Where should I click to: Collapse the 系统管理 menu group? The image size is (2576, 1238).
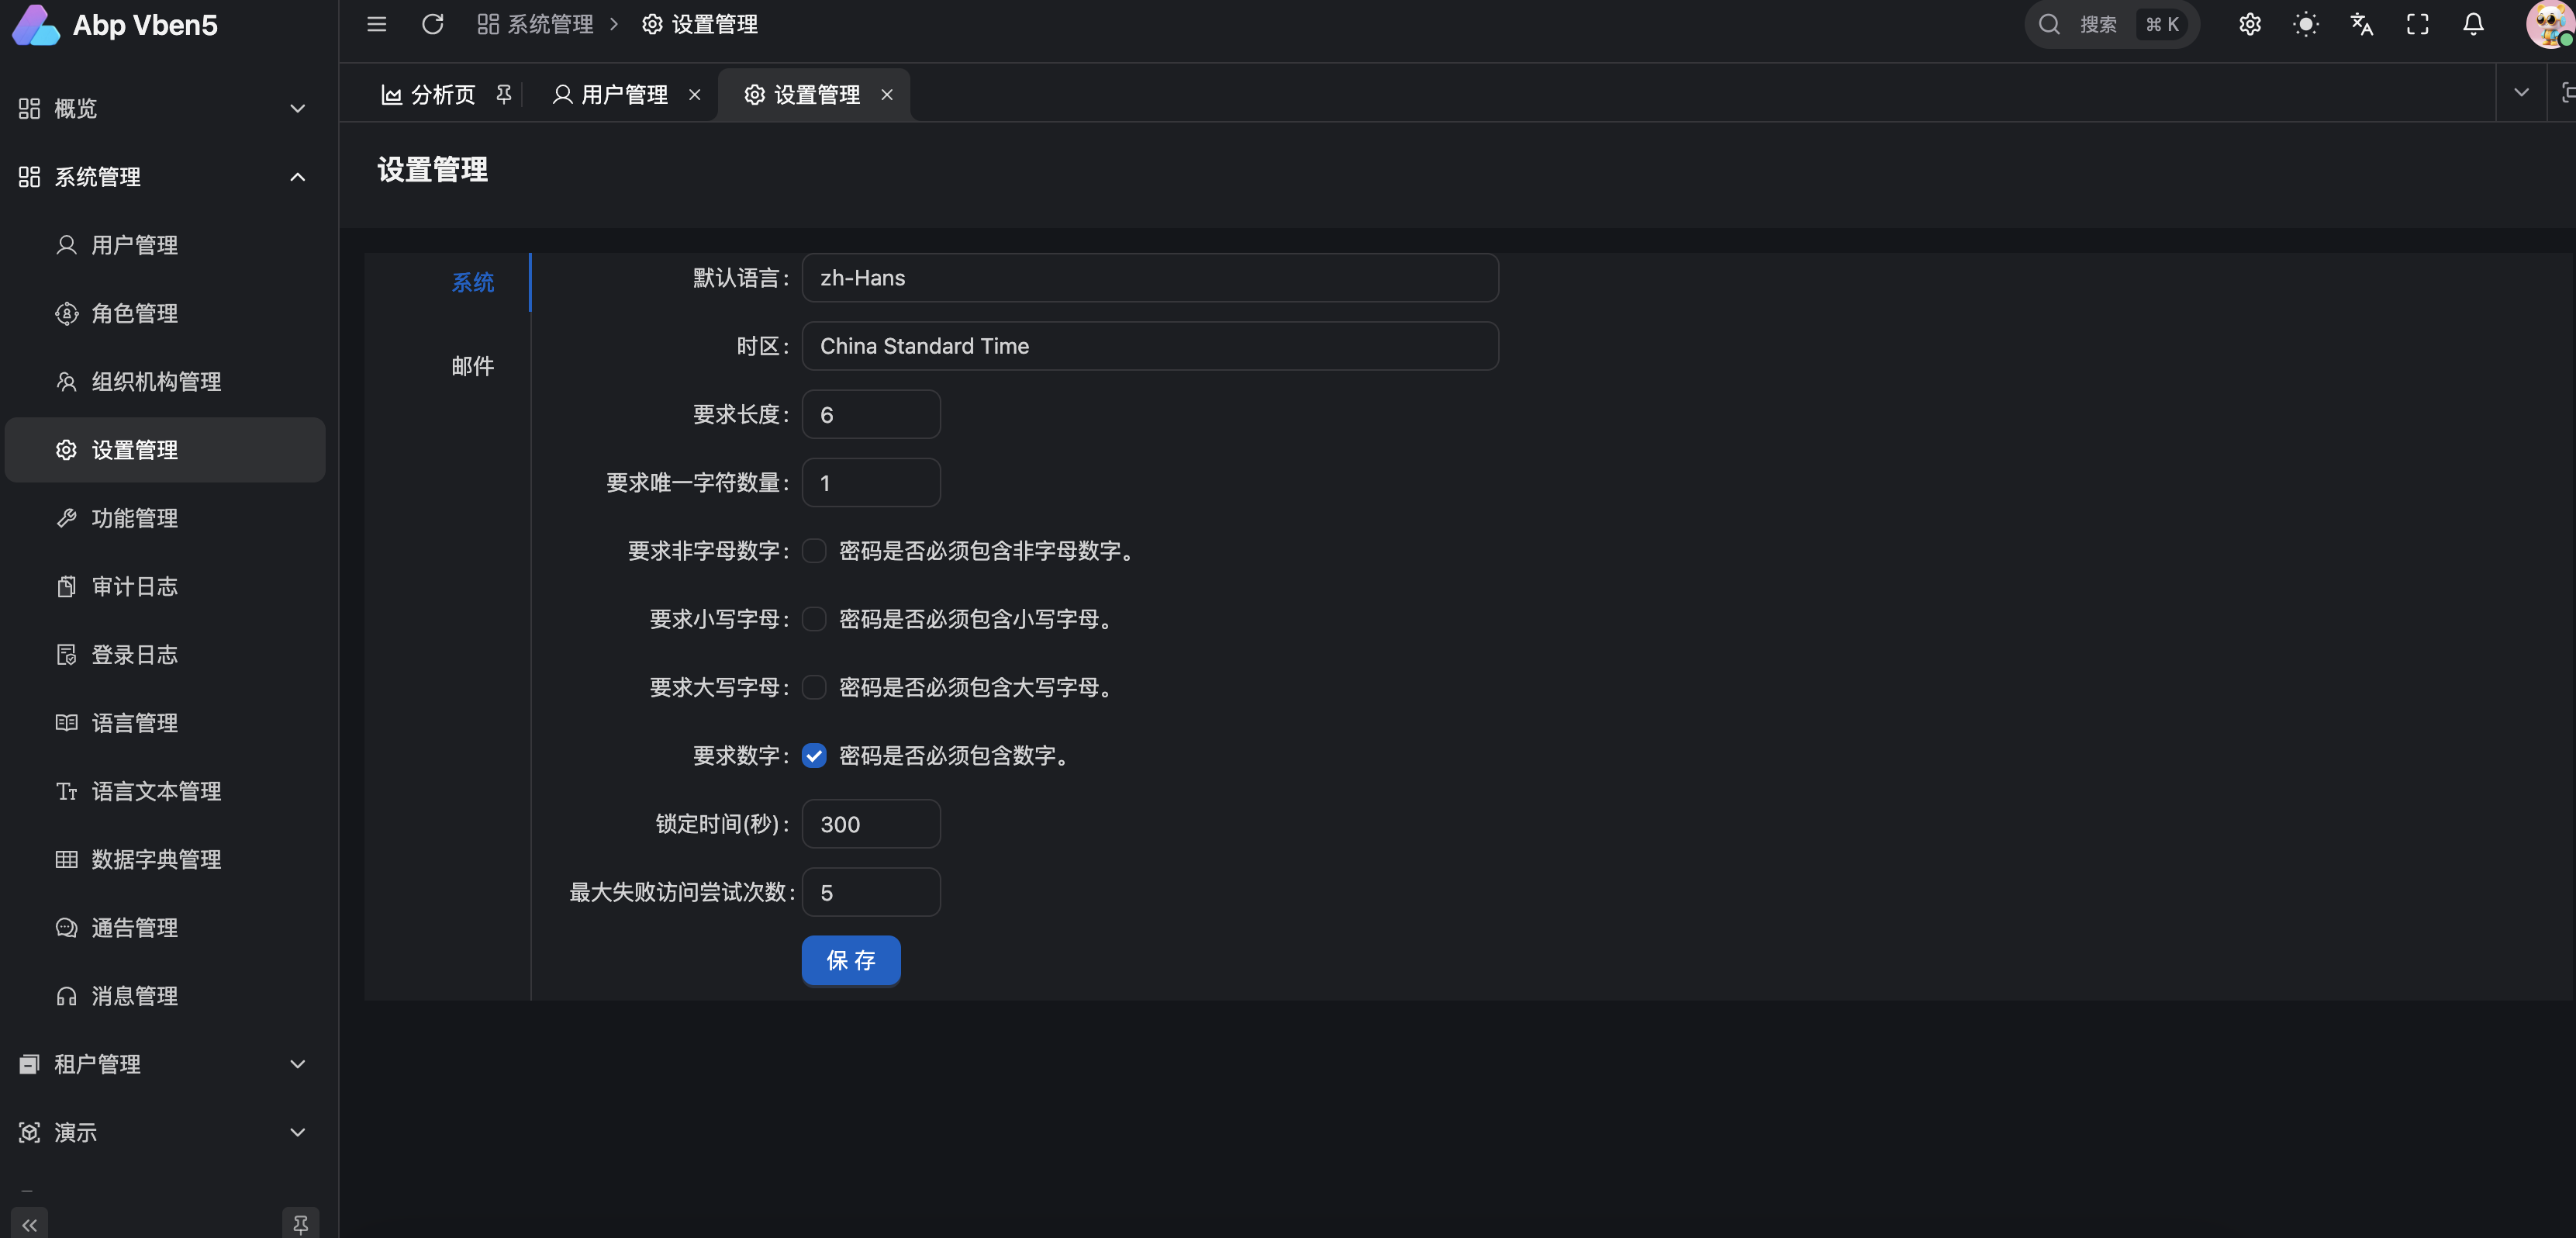click(165, 177)
